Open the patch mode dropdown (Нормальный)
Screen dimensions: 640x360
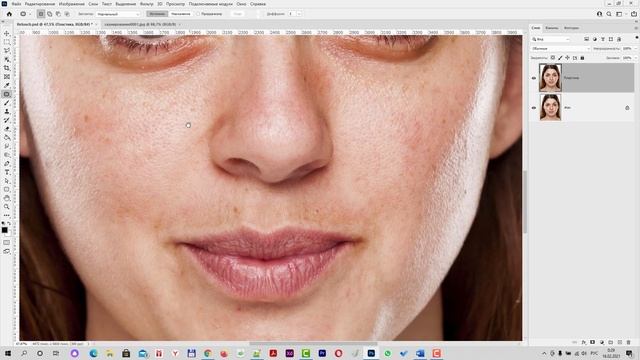pos(118,14)
